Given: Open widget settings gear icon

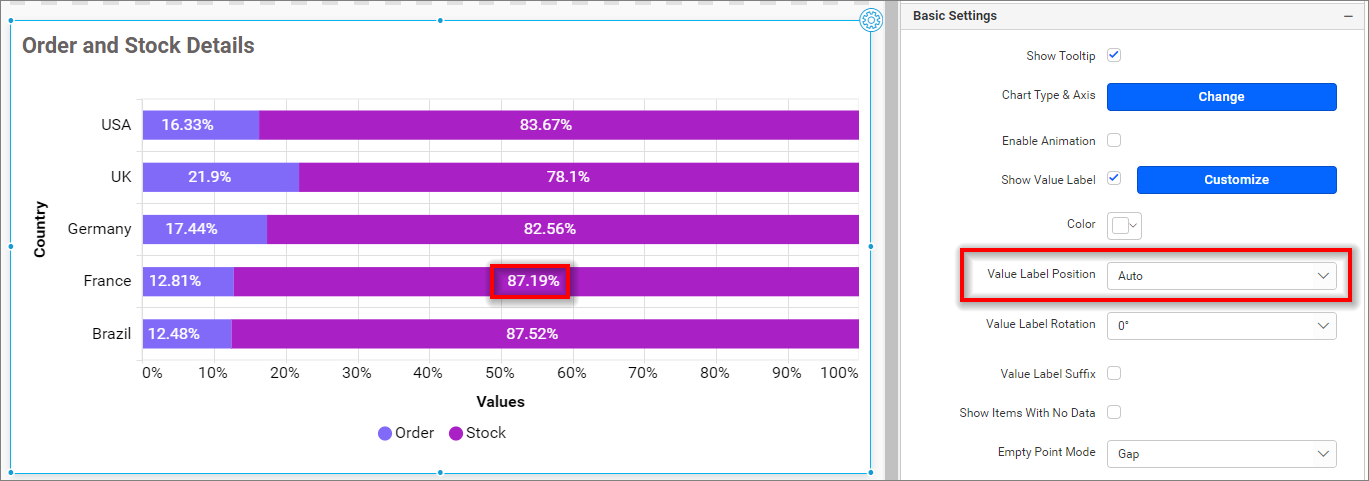Looking at the screenshot, I should 871,20.
